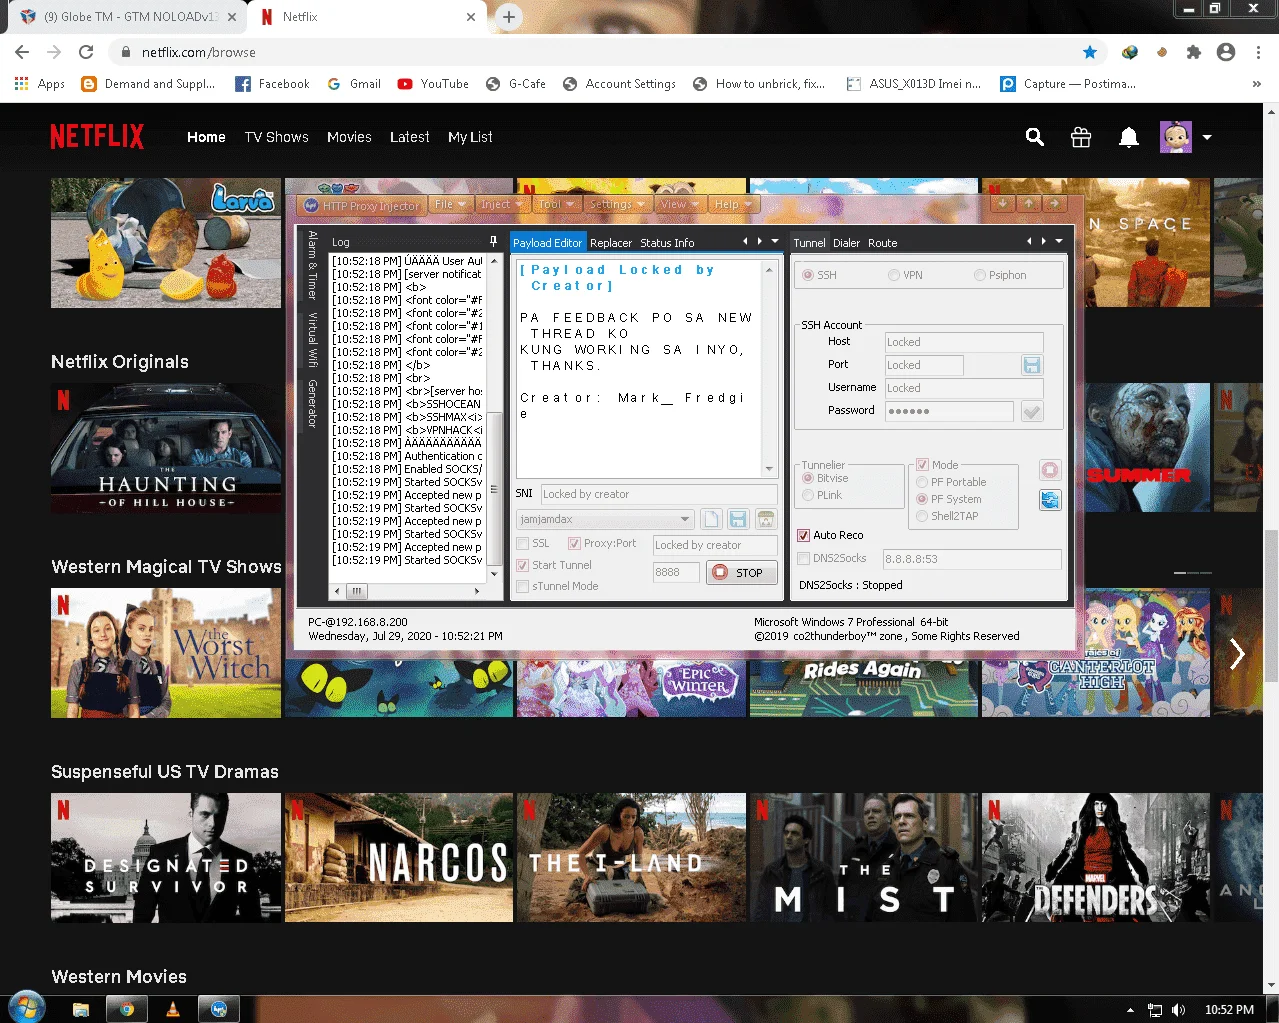The width and height of the screenshot is (1279, 1023).
Task: Click the Netflix profile avatar
Action: pos(1176,137)
